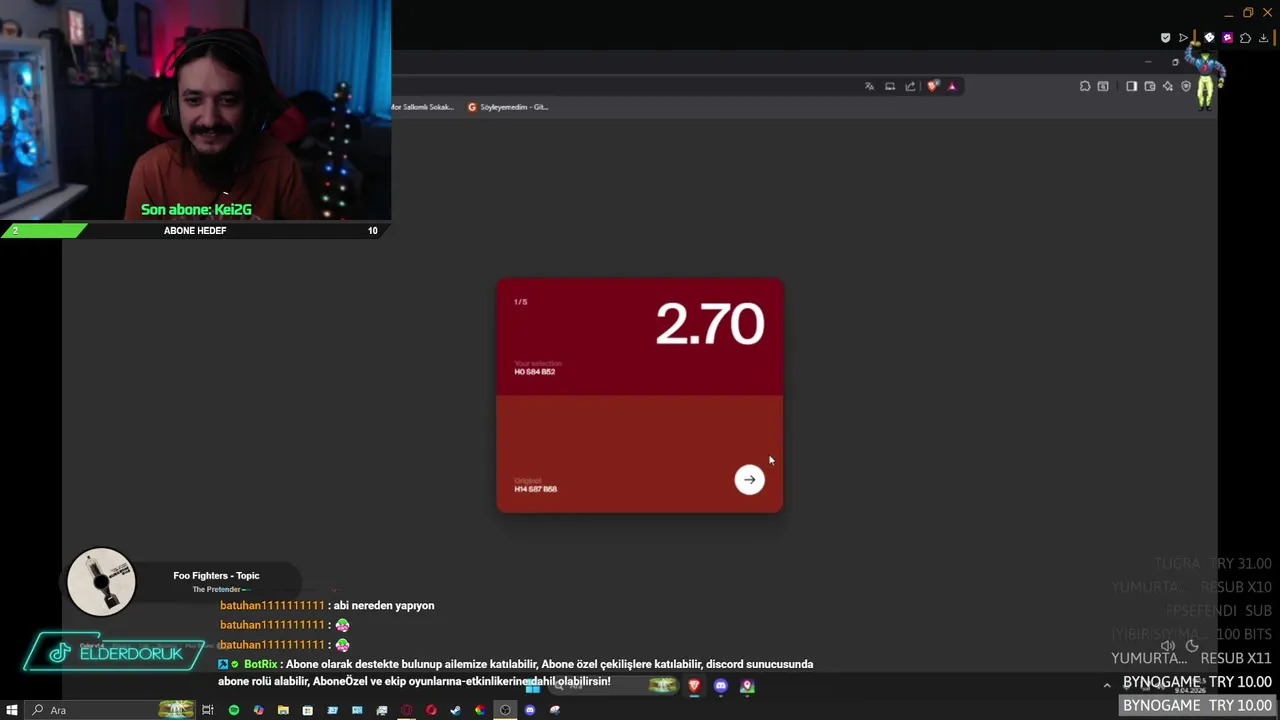1280x720 pixels.
Task: Open OBS Studio from the taskbar
Action: point(505,710)
